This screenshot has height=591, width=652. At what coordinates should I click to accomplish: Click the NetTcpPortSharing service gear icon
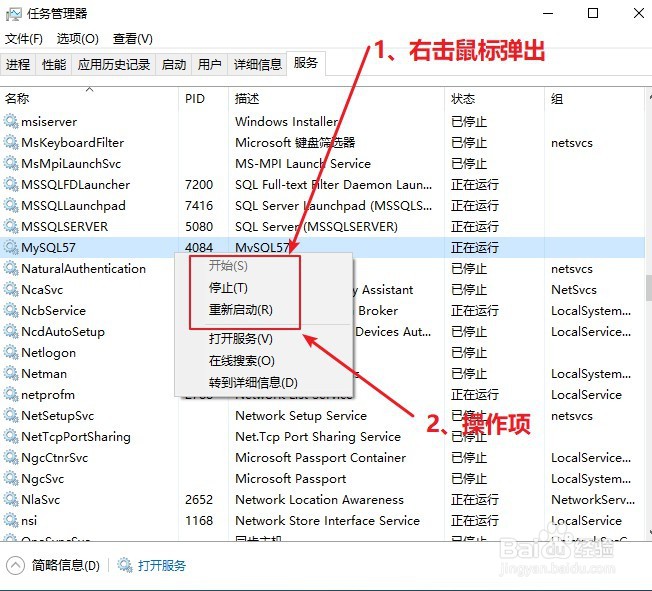click(x=11, y=436)
